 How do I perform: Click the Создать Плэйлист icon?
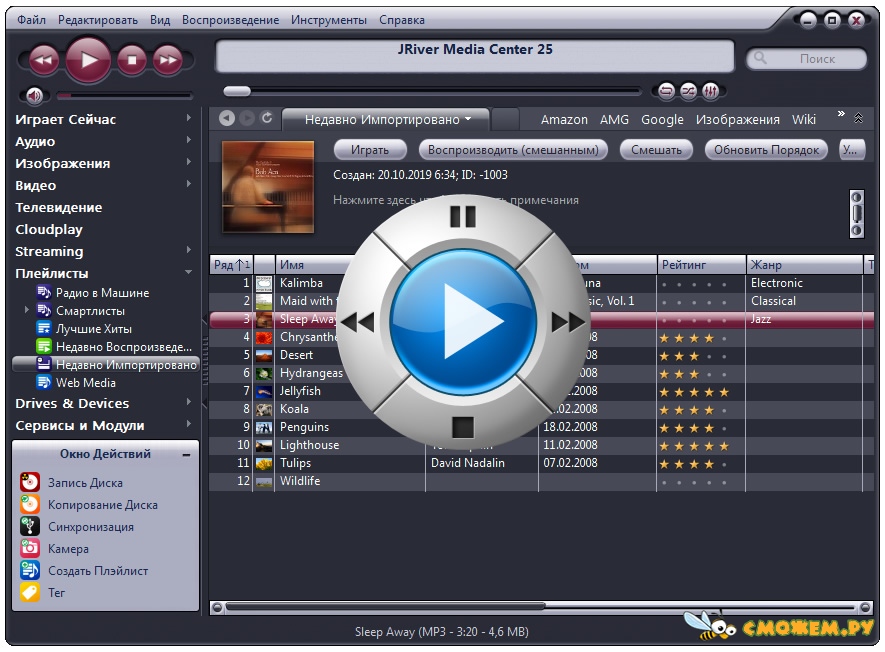[30, 570]
